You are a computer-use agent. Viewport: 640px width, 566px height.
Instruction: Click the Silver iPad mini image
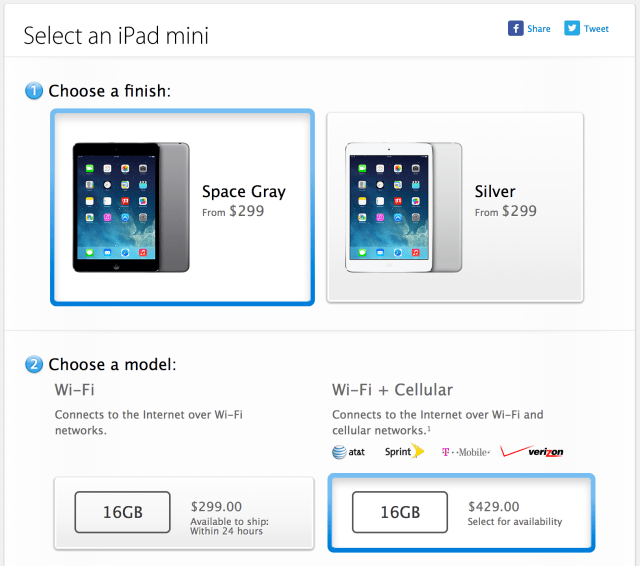(x=403, y=207)
